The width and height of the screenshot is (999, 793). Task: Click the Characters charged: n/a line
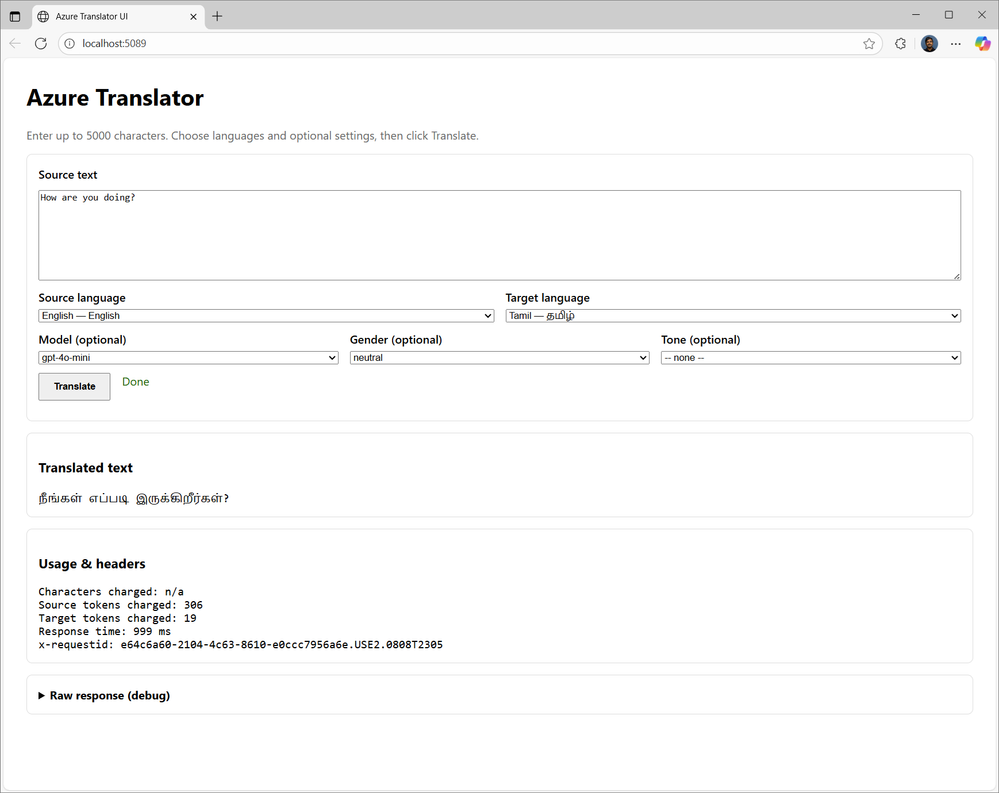click(111, 592)
